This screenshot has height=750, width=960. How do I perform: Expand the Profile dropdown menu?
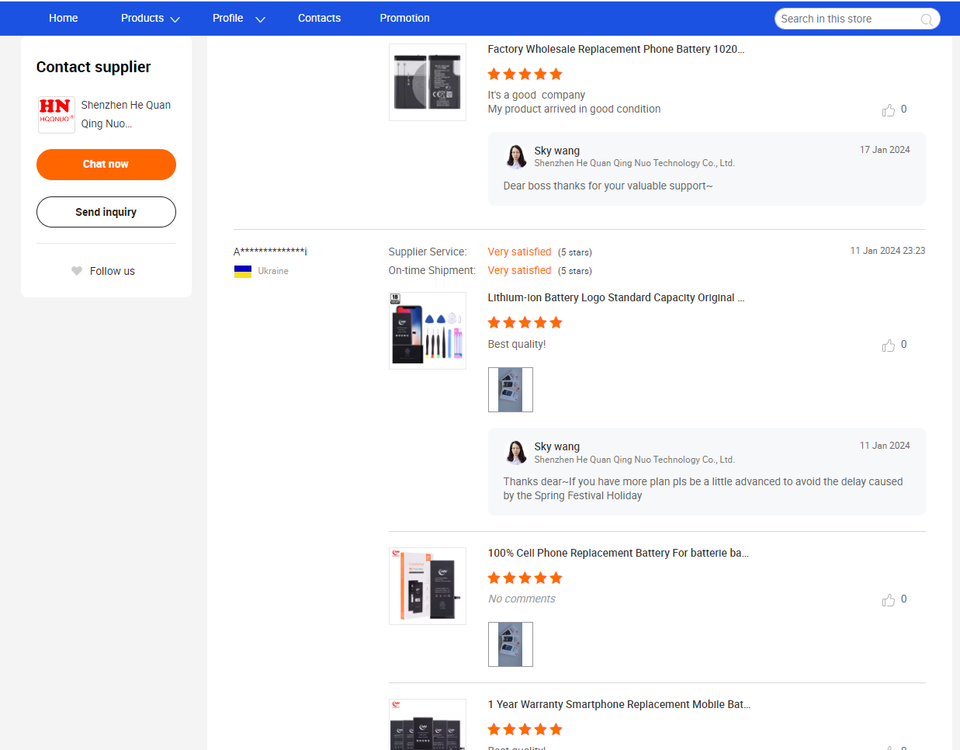point(238,19)
